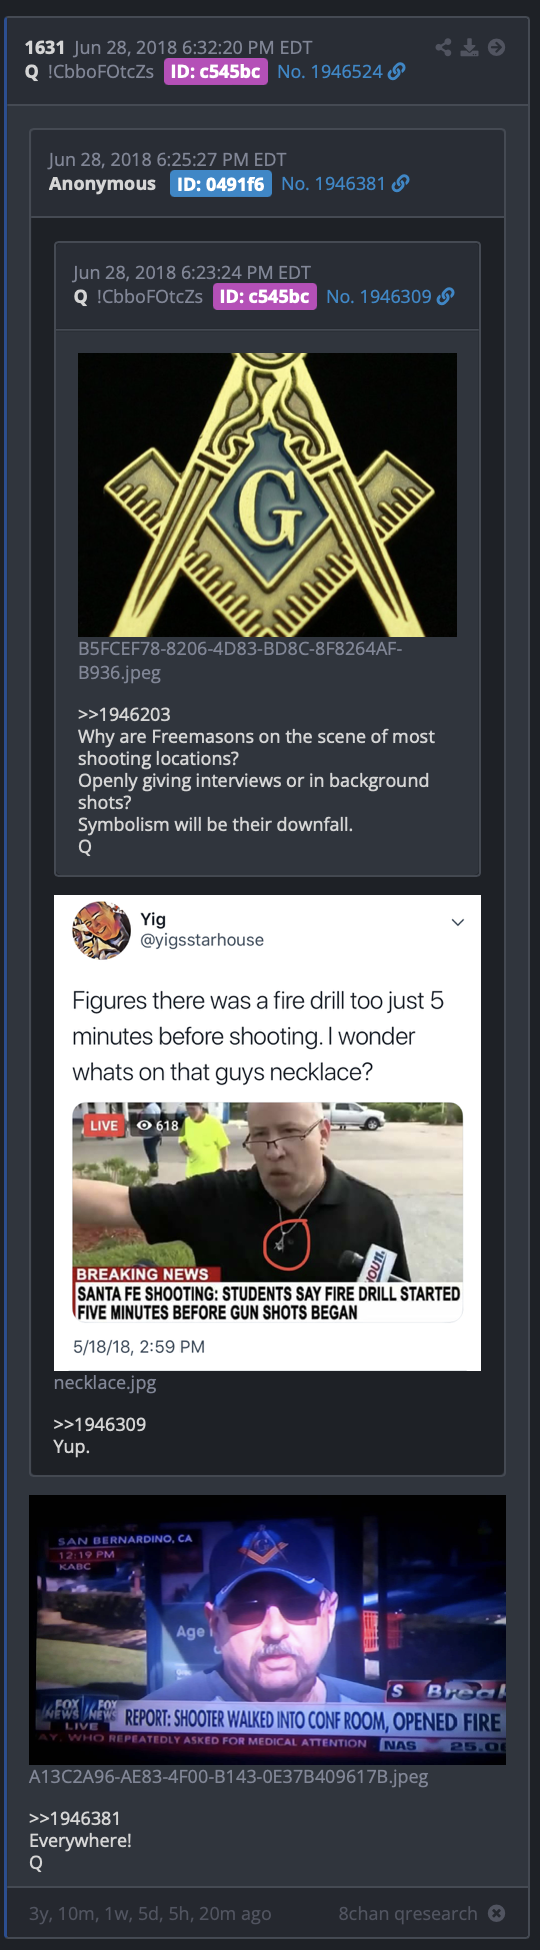Open post number link No. 1946524

[330, 71]
